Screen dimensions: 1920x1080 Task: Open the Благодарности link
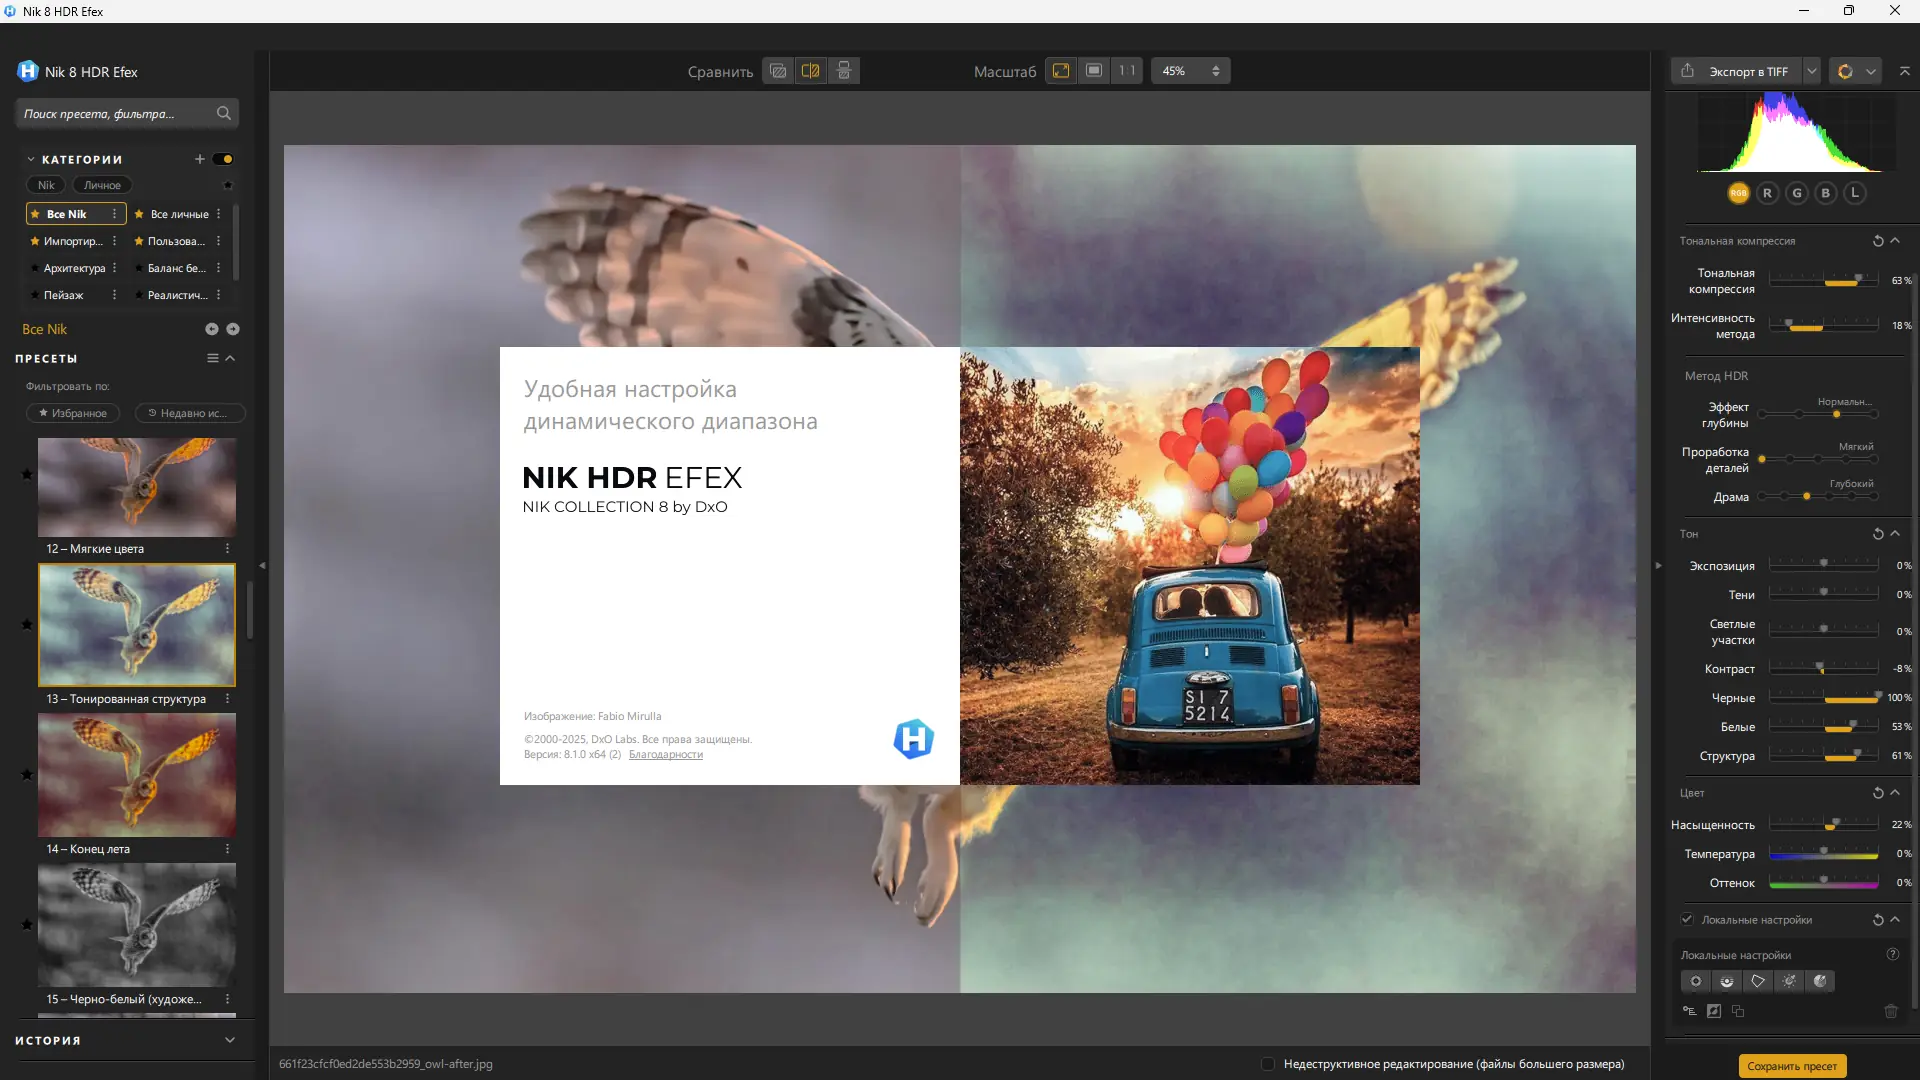click(665, 755)
